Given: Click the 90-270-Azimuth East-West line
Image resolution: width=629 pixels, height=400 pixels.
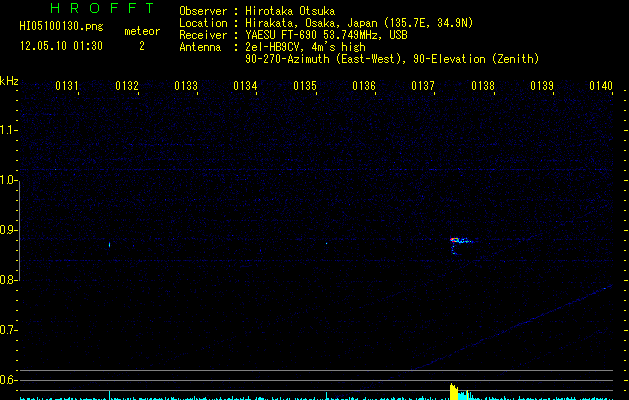Looking at the screenshot, I should [392, 59].
